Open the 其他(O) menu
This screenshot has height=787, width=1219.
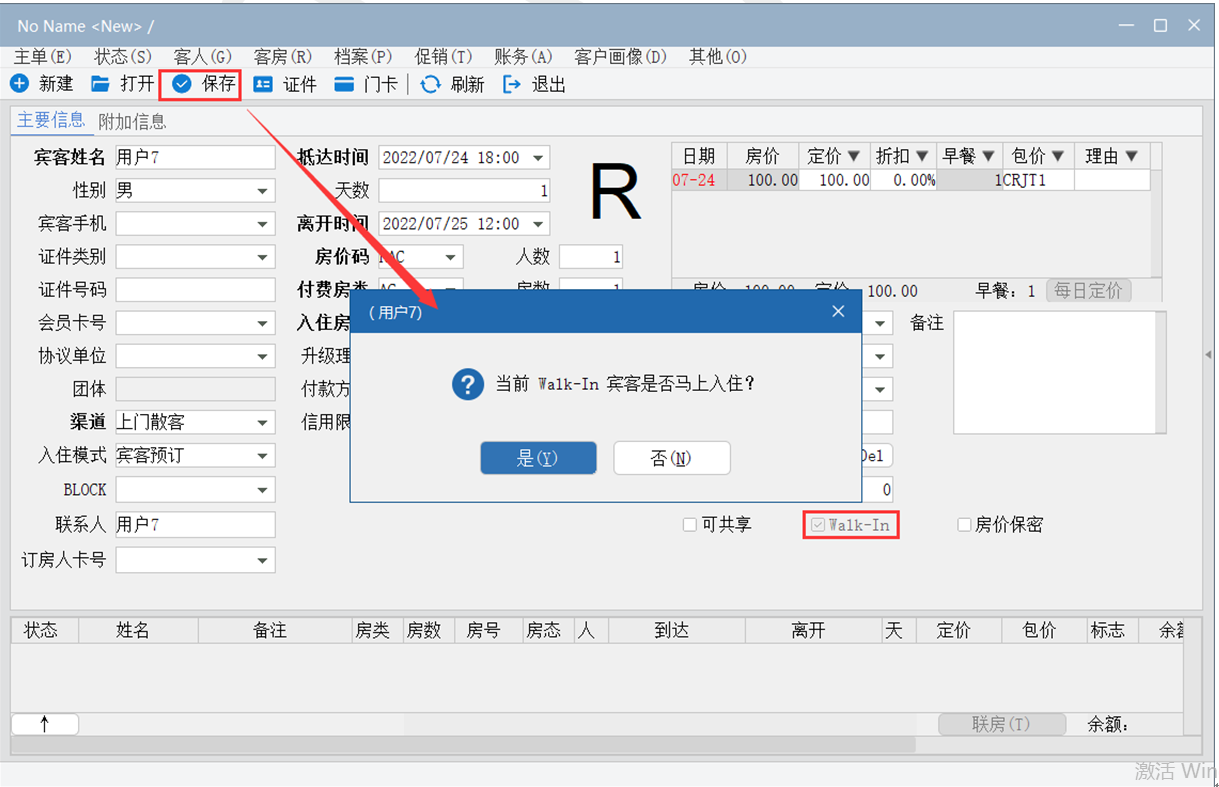(x=718, y=56)
